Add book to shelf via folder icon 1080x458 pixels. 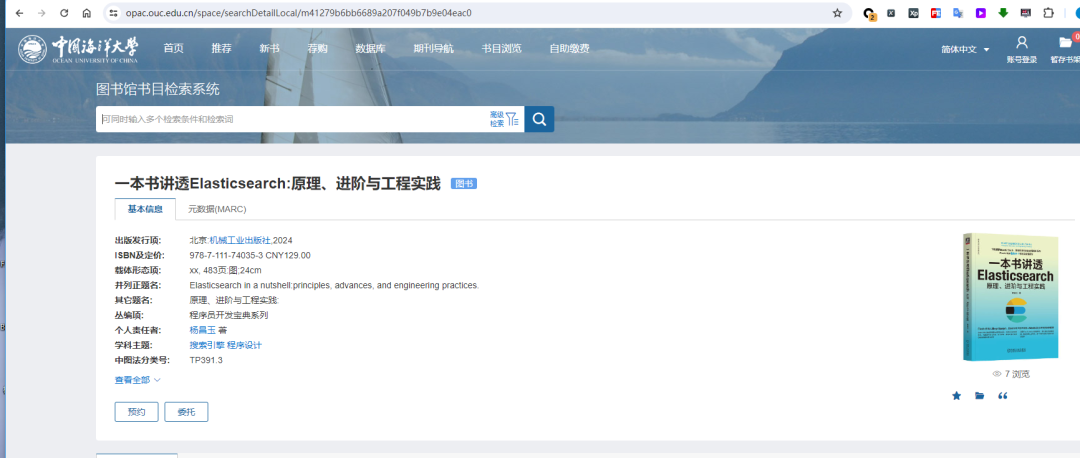point(979,396)
